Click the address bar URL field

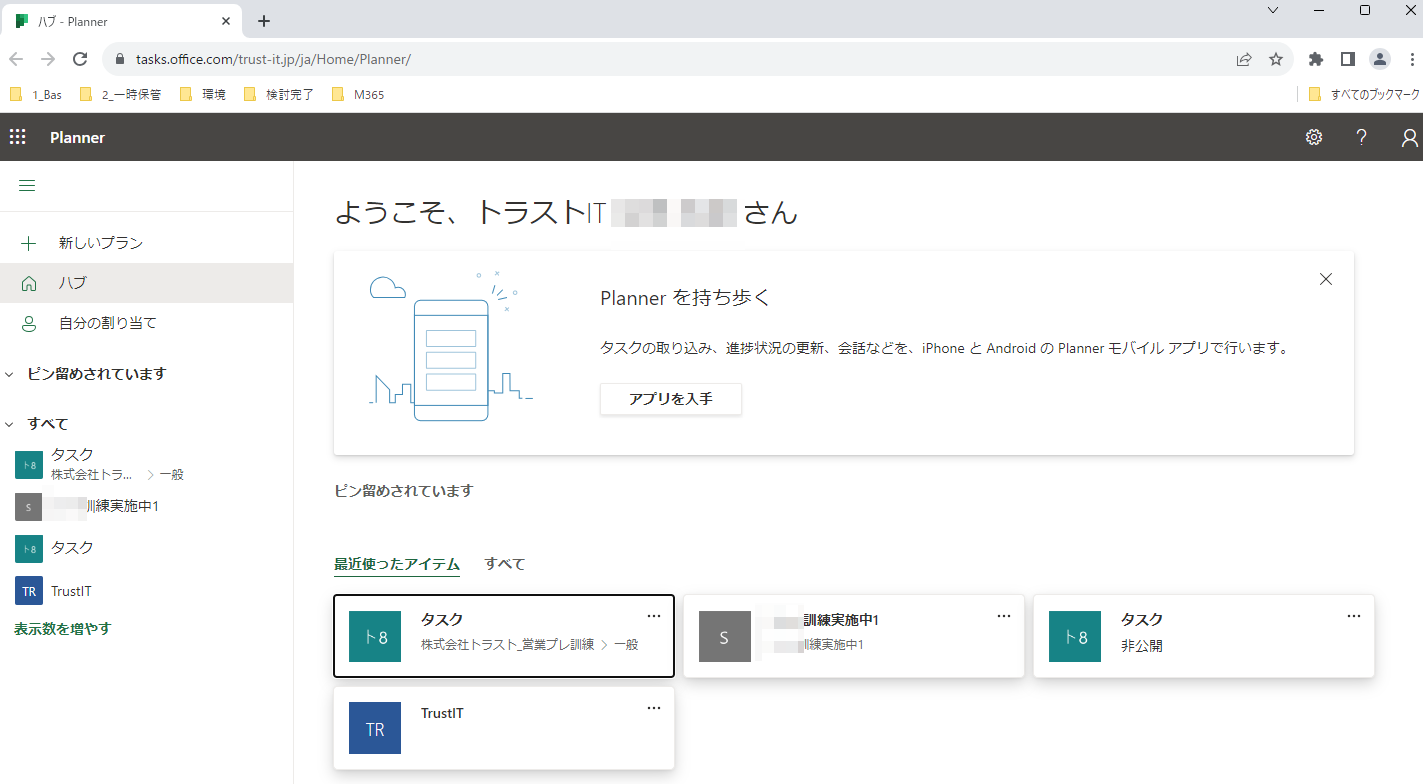(x=680, y=59)
